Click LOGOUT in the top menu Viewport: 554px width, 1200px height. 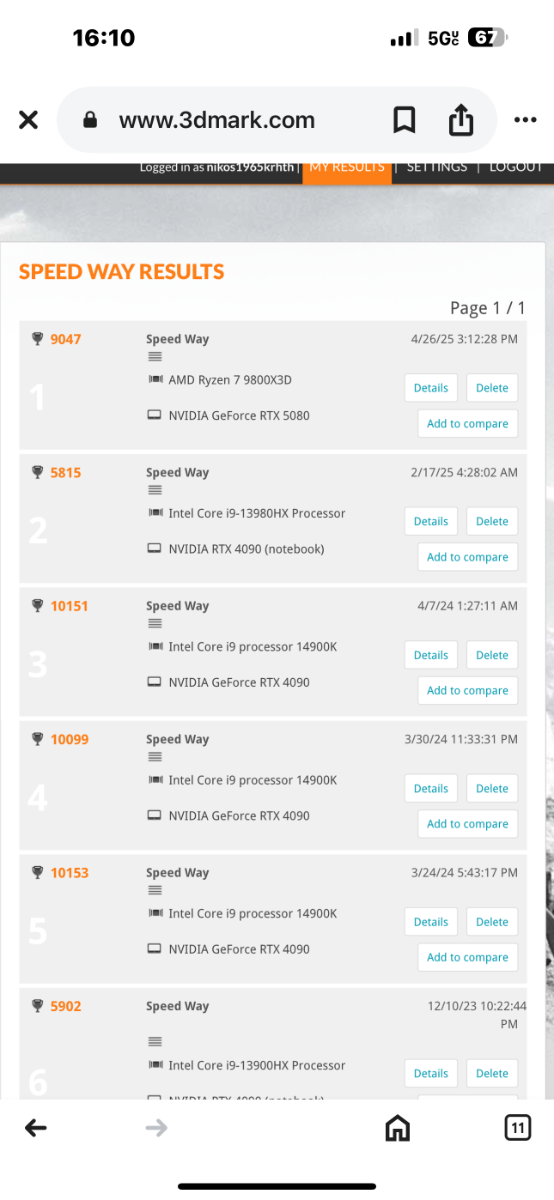(x=516, y=167)
